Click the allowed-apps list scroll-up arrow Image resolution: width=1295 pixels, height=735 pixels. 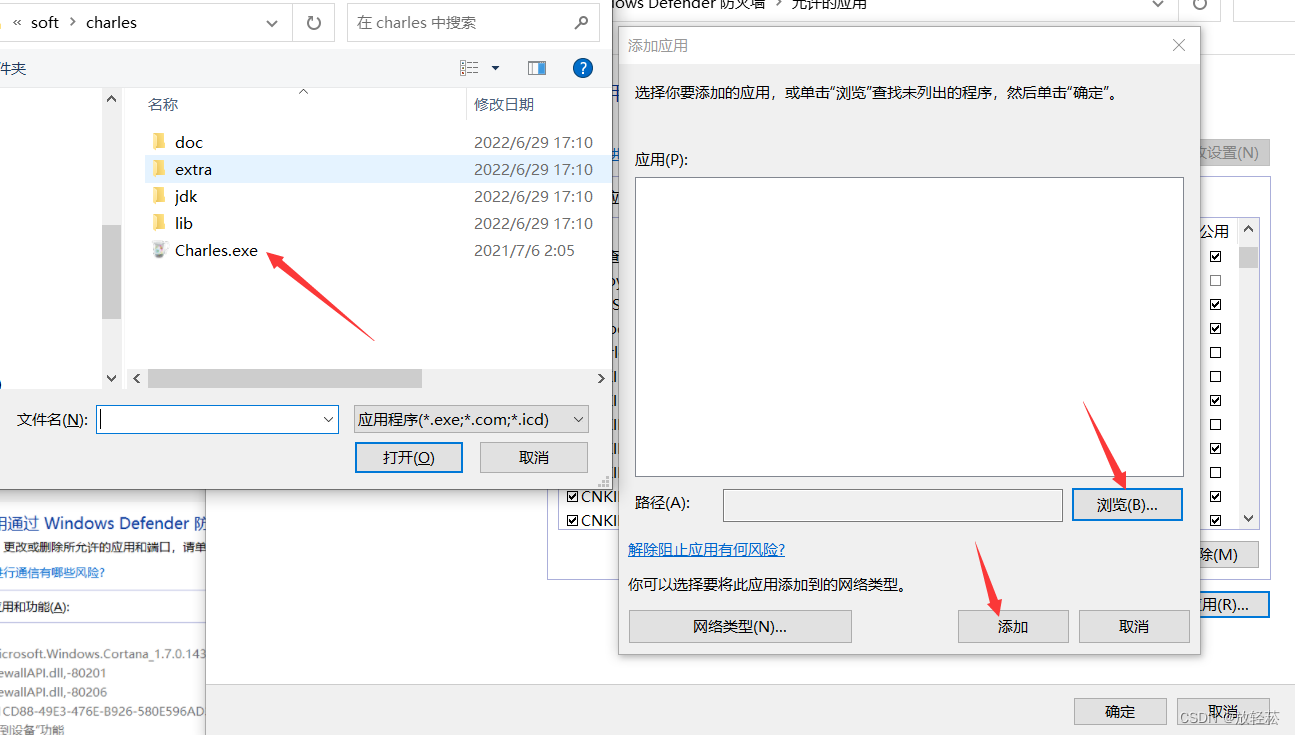pyautogui.click(x=1248, y=231)
